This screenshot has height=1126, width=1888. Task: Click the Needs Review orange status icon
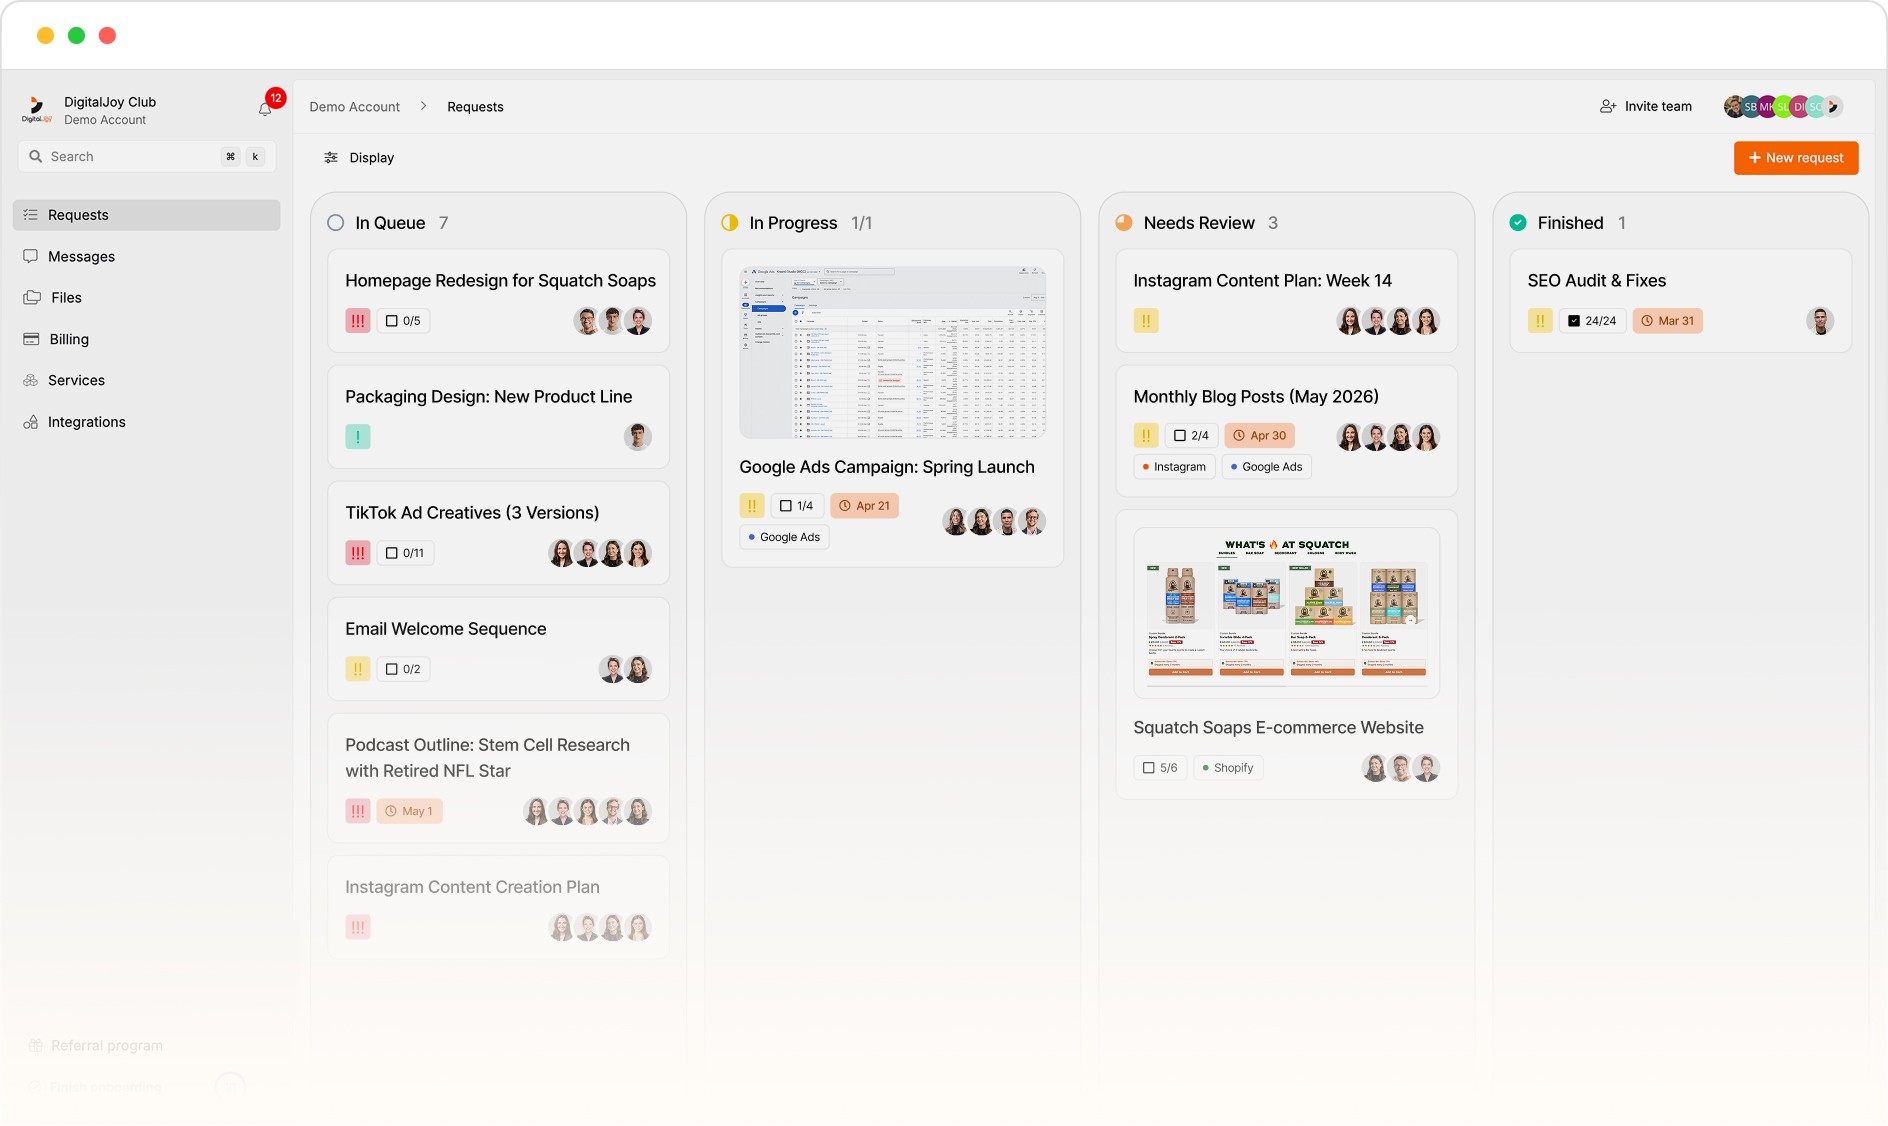1124,222
